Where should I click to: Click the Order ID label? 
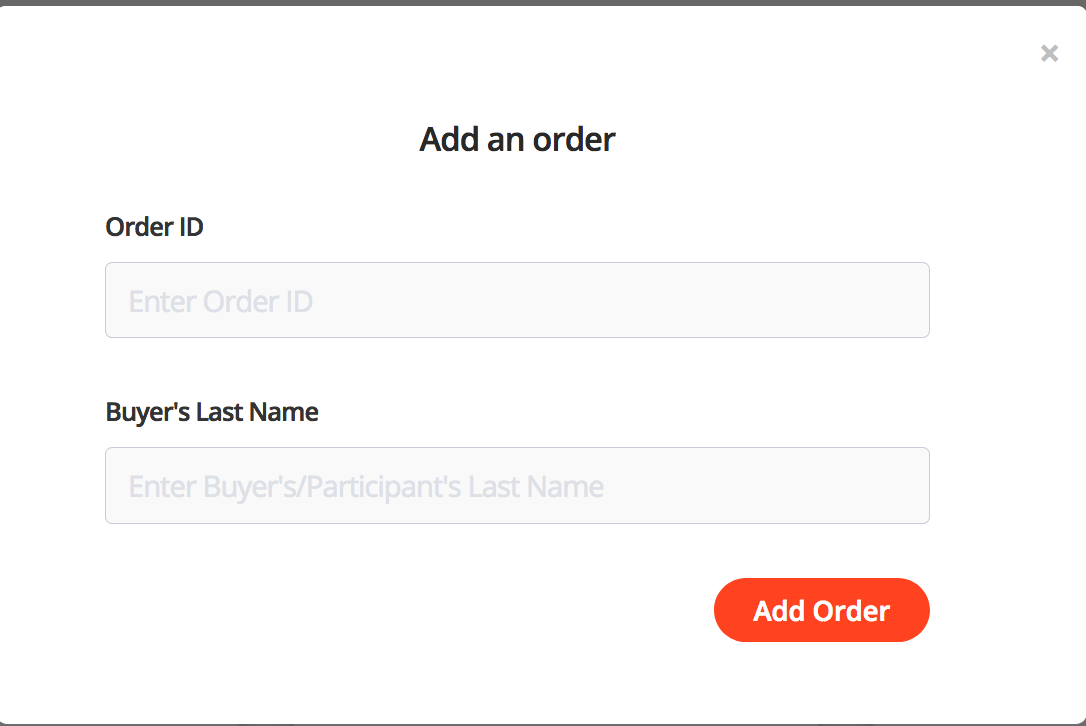click(x=154, y=227)
